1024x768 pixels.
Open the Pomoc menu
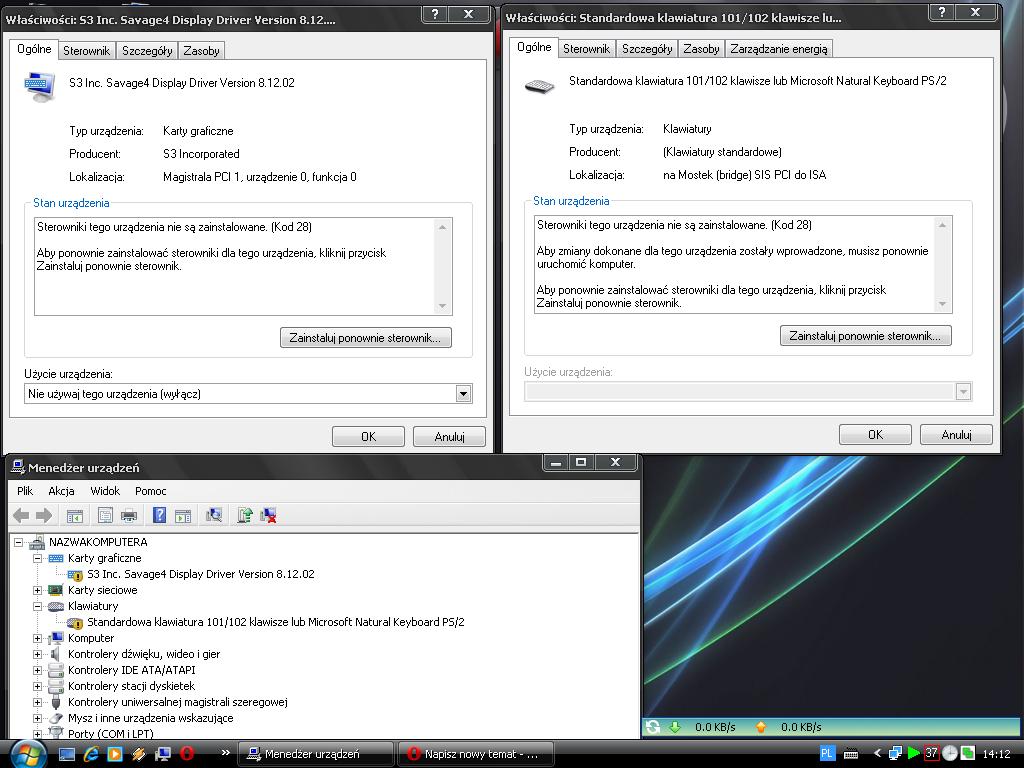pos(151,491)
